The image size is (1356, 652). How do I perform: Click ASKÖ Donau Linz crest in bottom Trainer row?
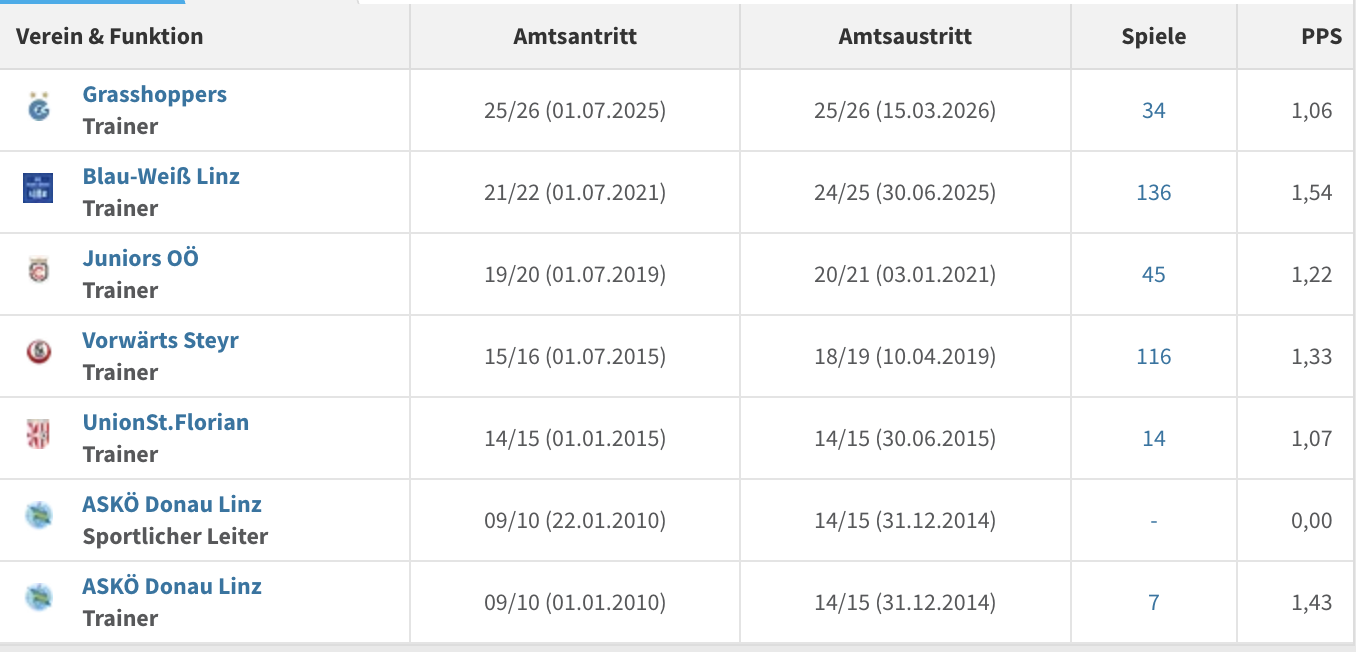(38, 598)
